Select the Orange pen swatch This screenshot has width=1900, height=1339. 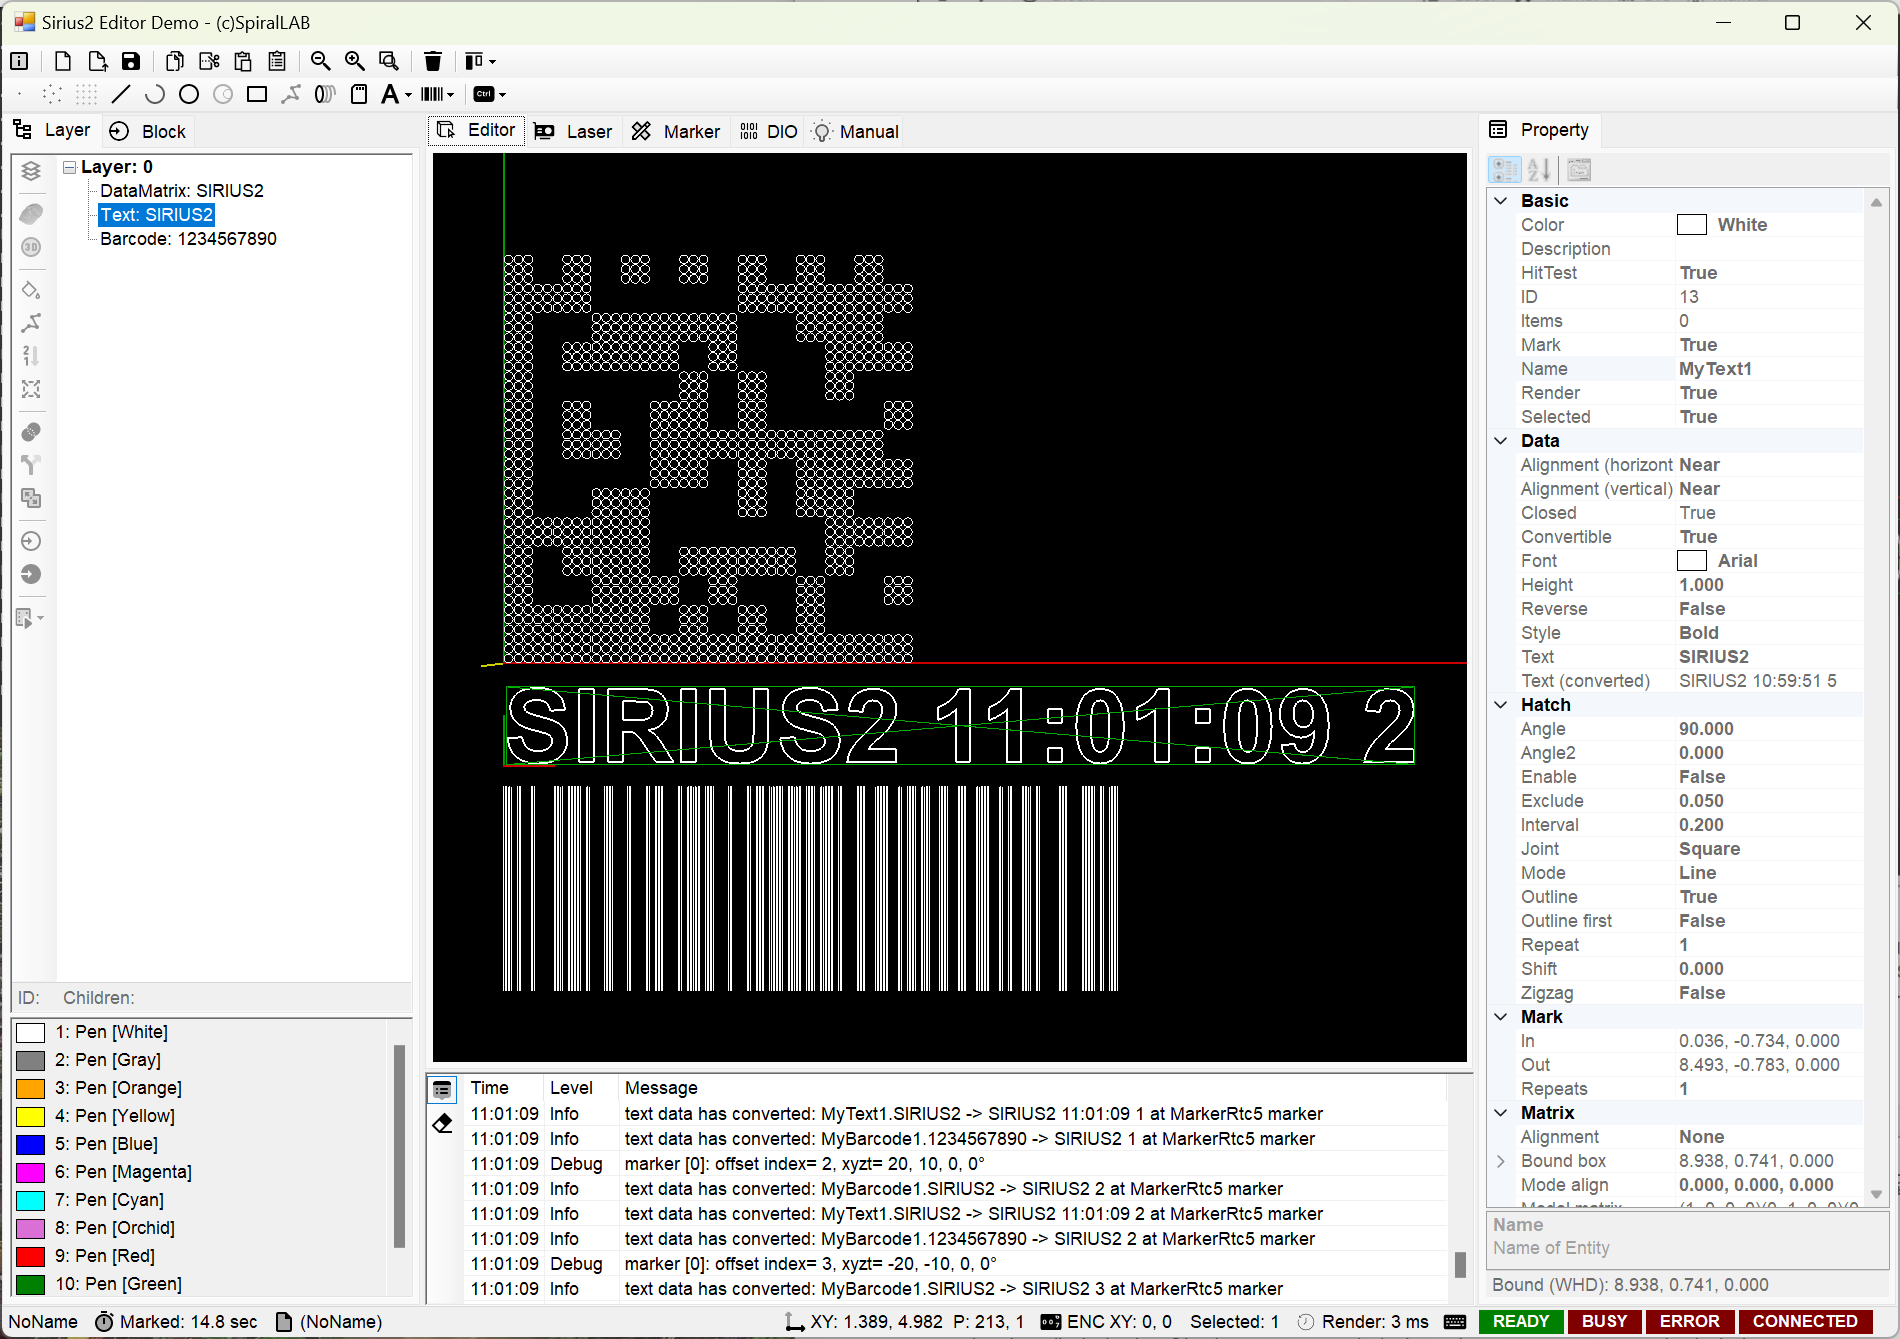tap(31, 1088)
